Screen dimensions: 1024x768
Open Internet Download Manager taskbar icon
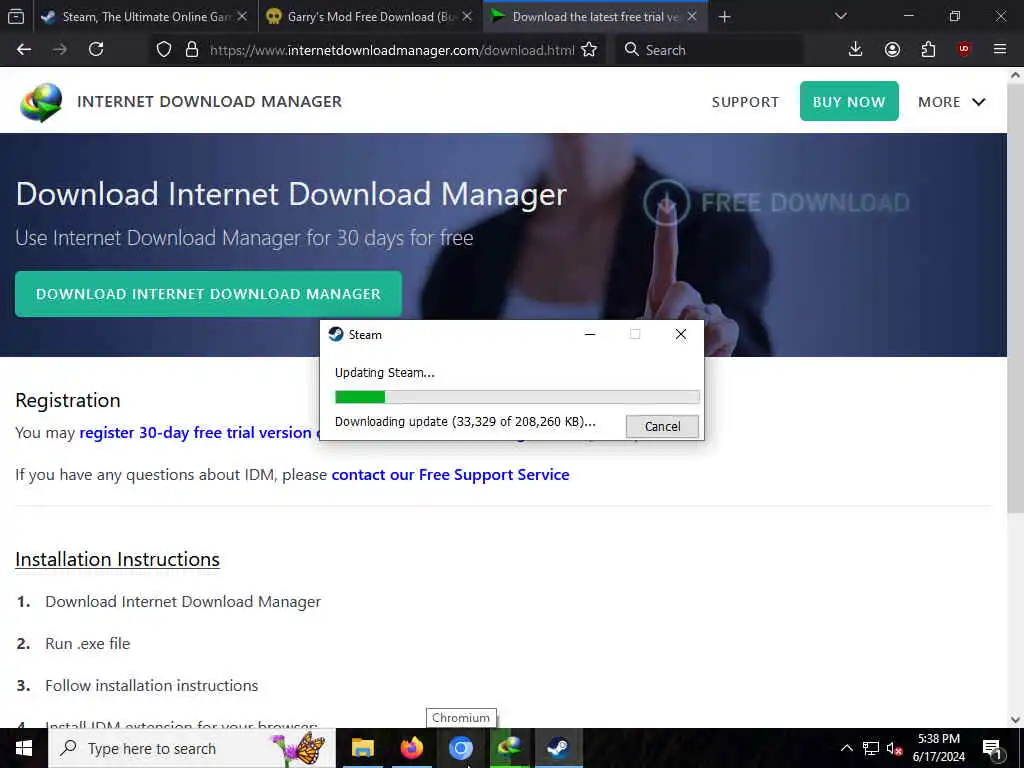click(x=509, y=748)
